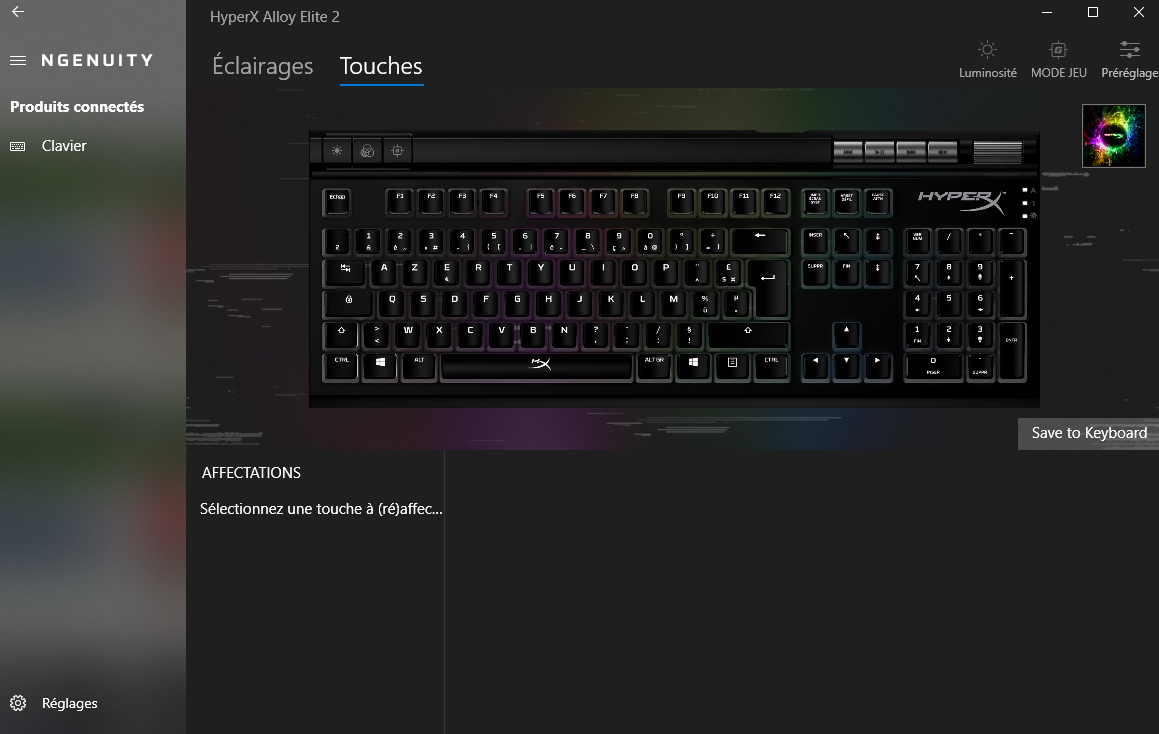The image size is (1159, 734).
Task: Select the left Windows key on keyboard
Action: pos(380,367)
